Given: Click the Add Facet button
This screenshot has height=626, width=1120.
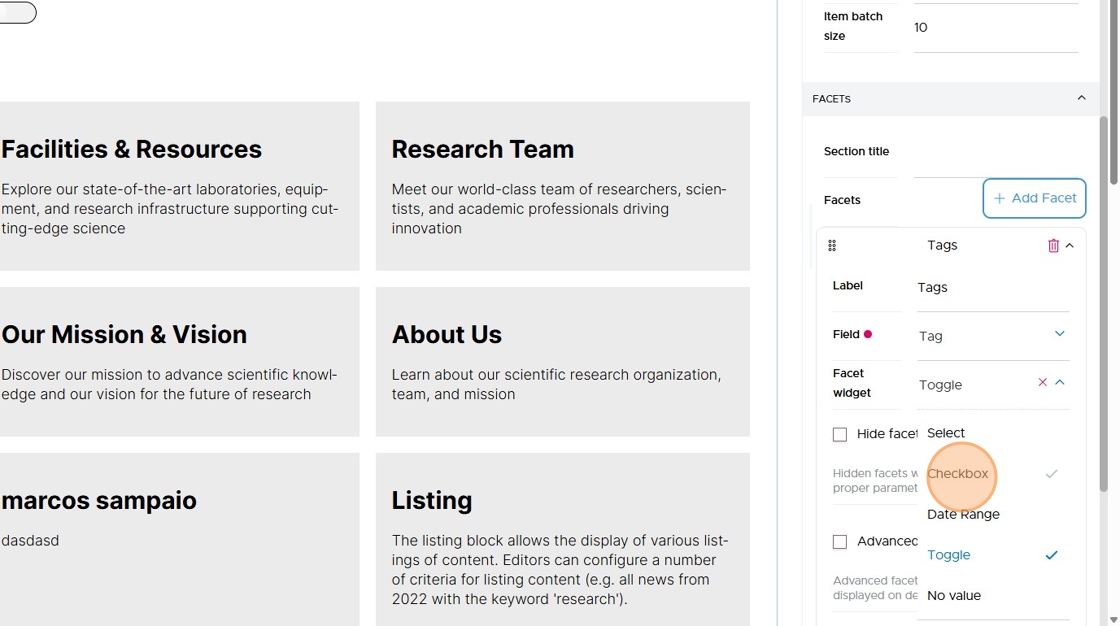Looking at the screenshot, I should click(1034, 198).
